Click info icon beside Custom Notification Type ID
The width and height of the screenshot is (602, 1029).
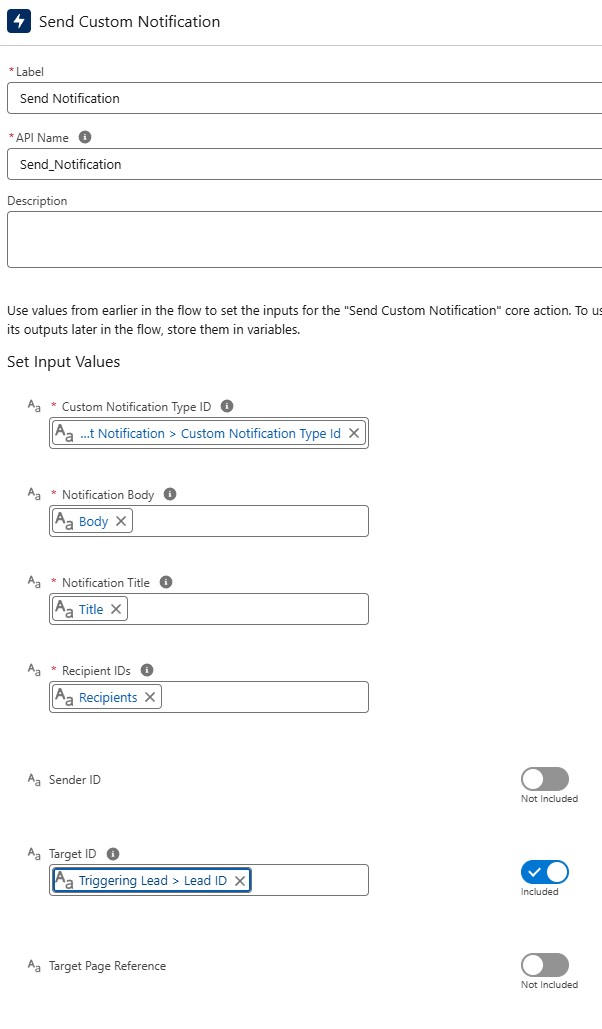[x=227, y=406]
